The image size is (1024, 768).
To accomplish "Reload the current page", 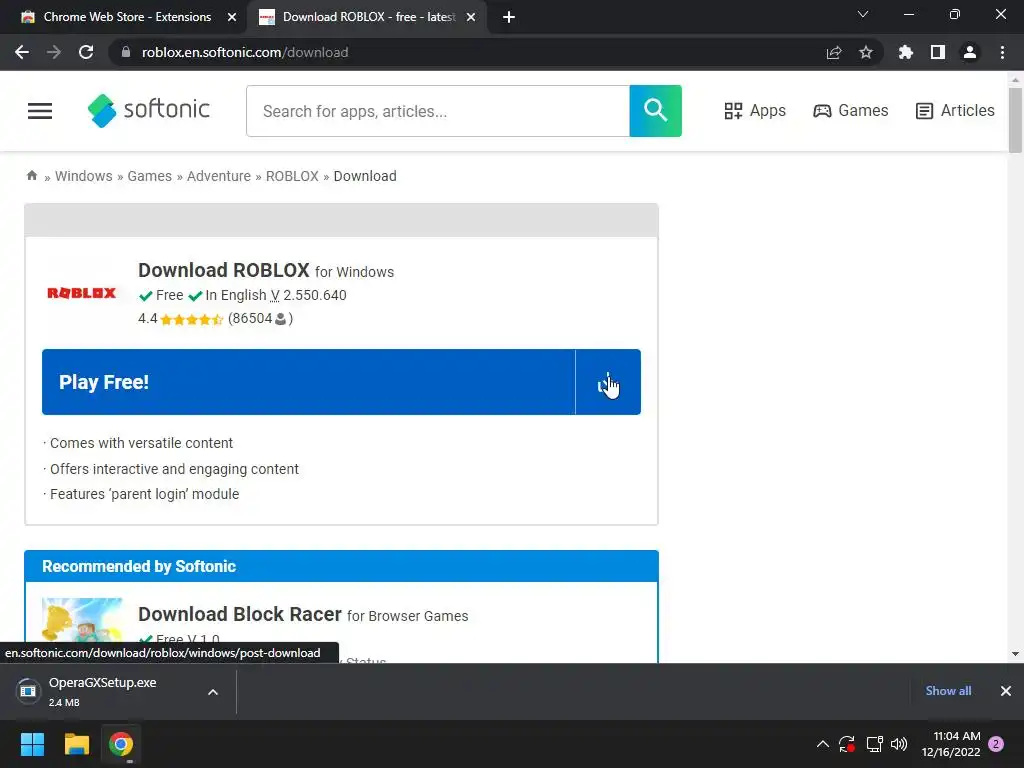I will pos(86,52).
